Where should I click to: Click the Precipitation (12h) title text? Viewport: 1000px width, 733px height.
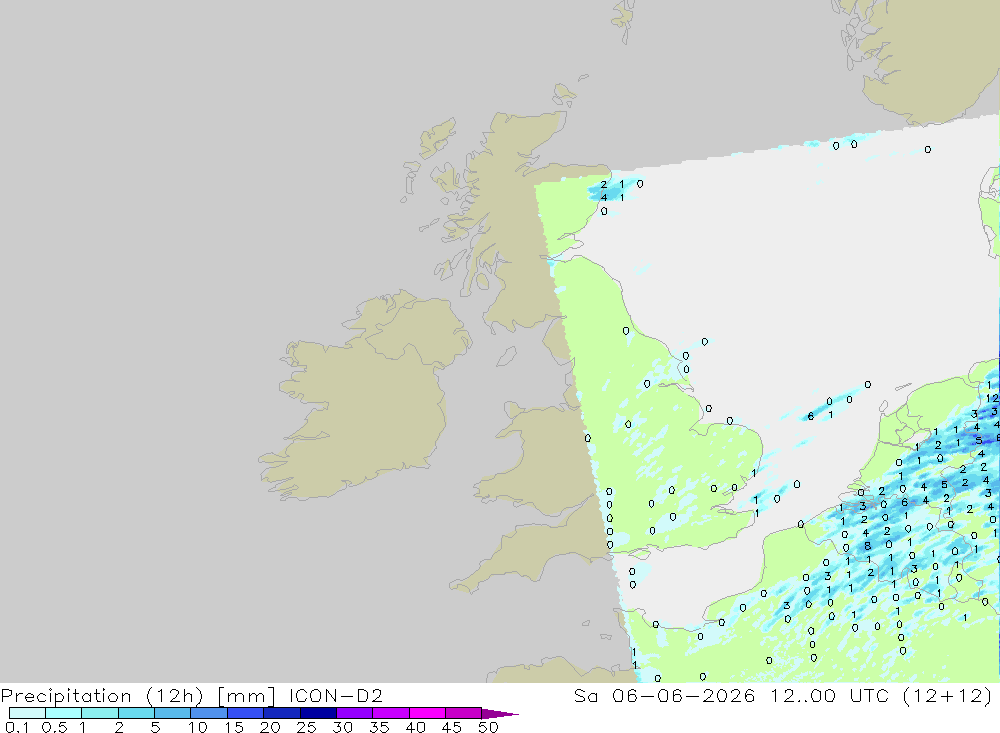pyautogui.click(x=102, y=695)
